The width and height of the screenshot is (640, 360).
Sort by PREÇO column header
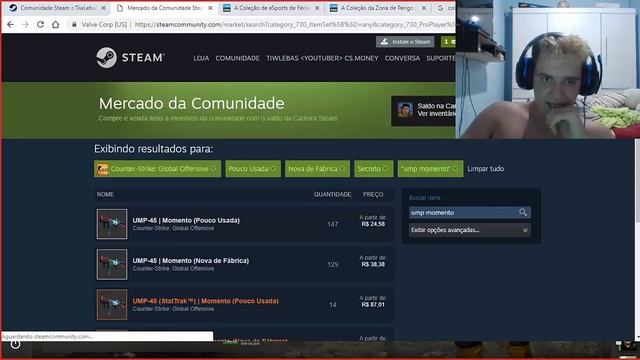[373, 195]
